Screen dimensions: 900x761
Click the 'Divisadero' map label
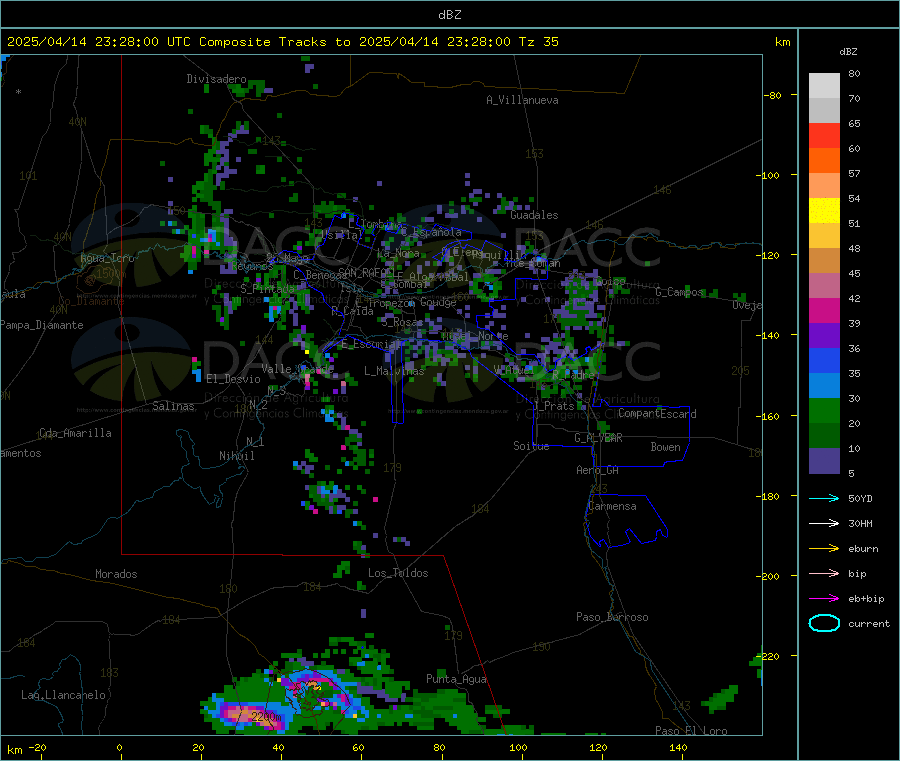[216, 79]
